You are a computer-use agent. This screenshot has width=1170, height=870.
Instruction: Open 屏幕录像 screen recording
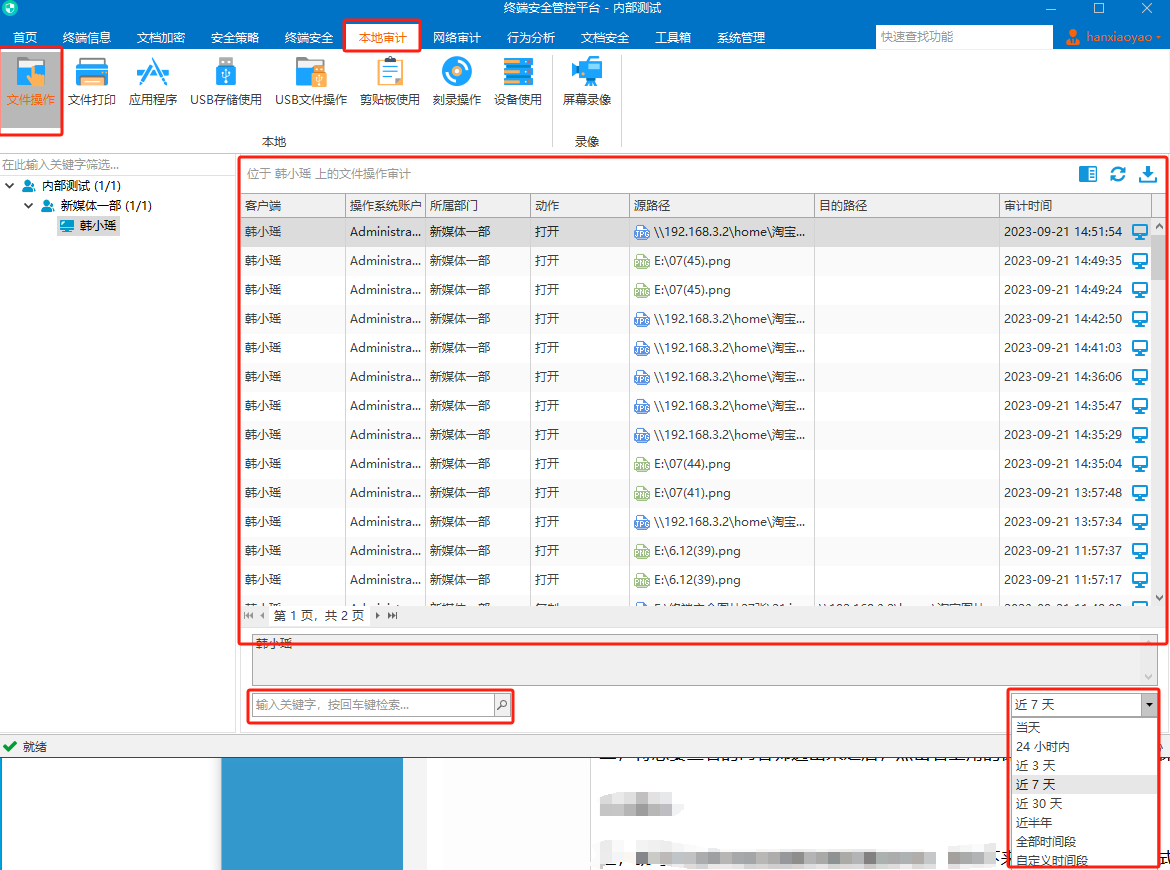[586, 82]
